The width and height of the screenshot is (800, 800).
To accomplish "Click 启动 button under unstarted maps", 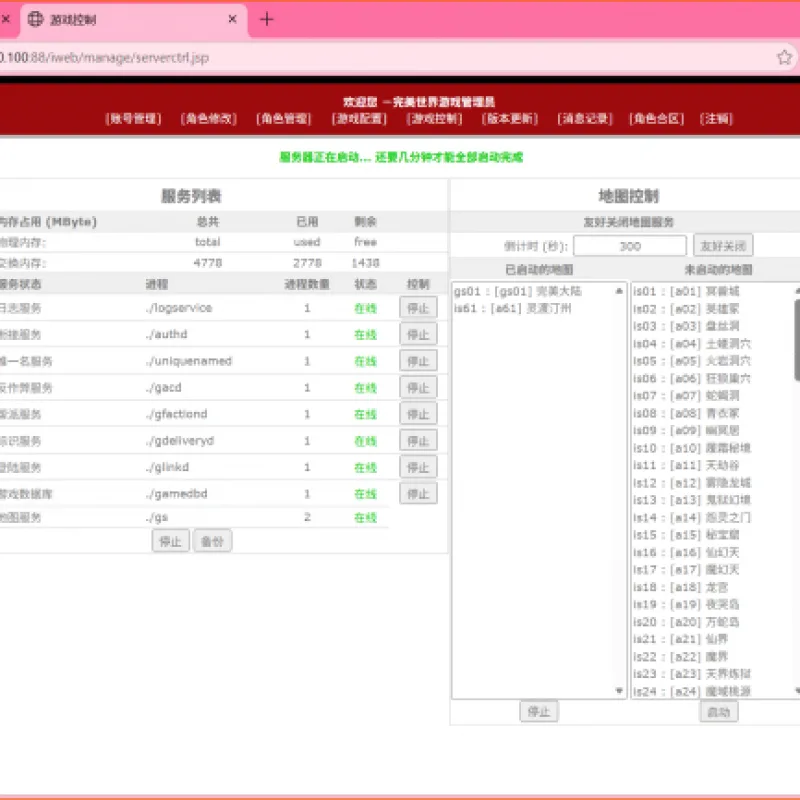I will click(718, 712).
